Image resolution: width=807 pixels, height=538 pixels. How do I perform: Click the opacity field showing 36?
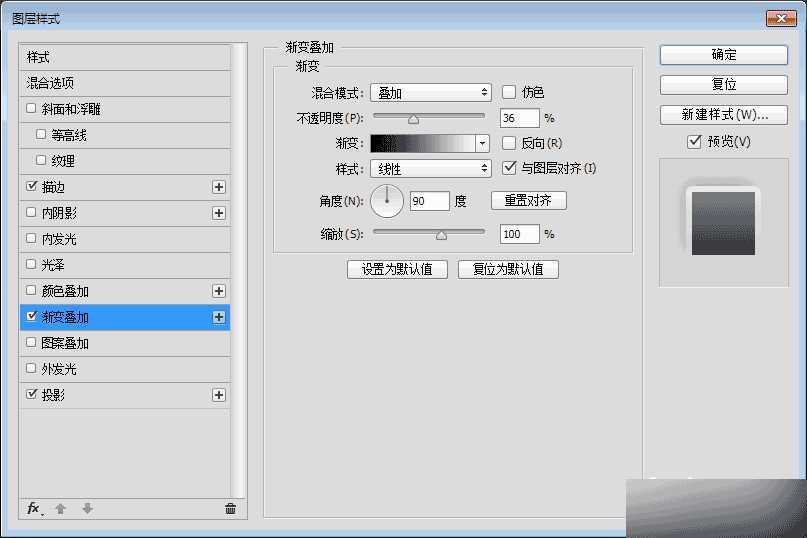click(519, 118)
